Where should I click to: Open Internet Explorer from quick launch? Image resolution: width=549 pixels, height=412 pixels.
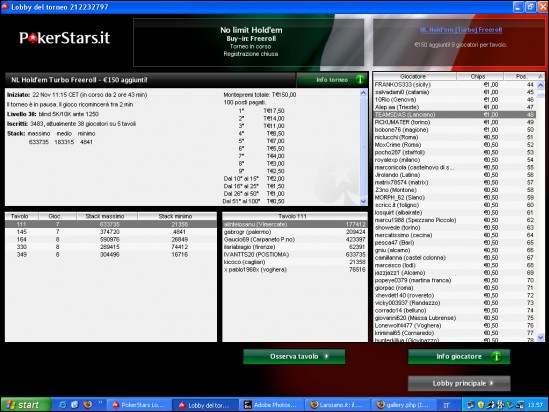[63, 405]
